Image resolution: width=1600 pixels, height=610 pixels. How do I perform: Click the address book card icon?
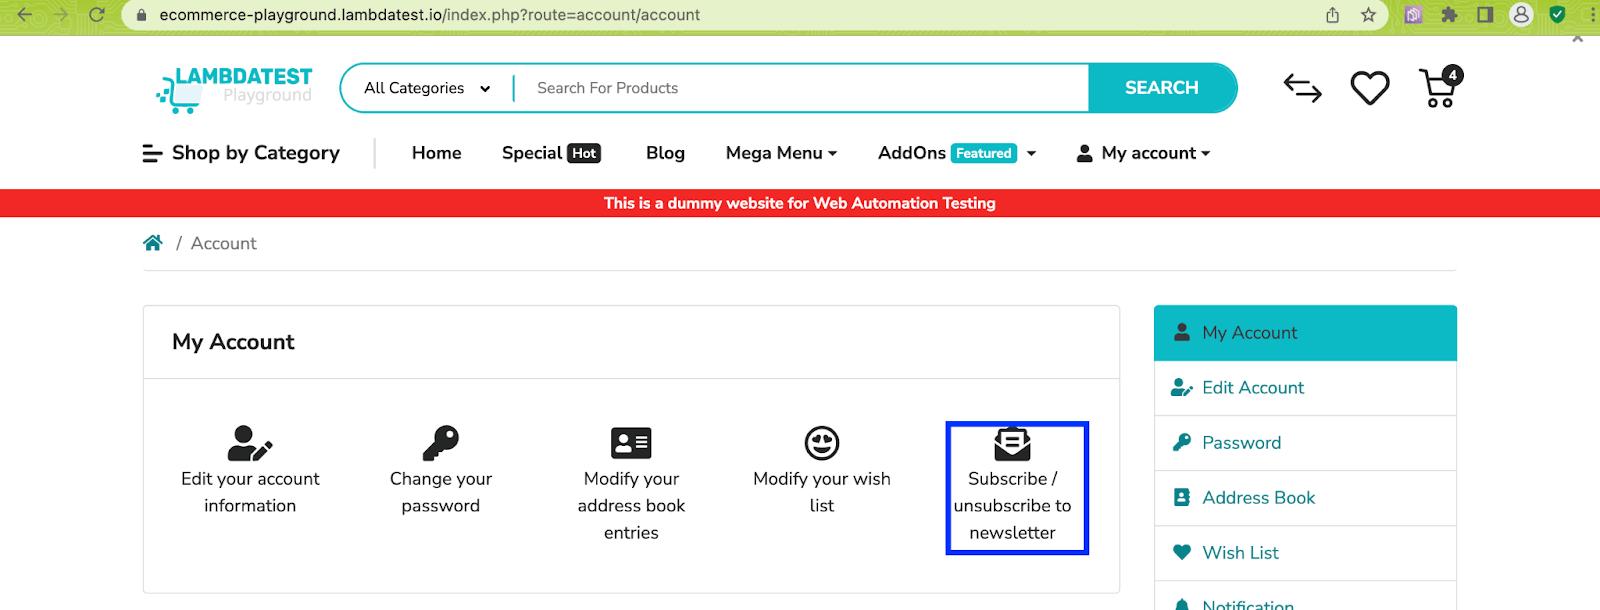(631, 443)
